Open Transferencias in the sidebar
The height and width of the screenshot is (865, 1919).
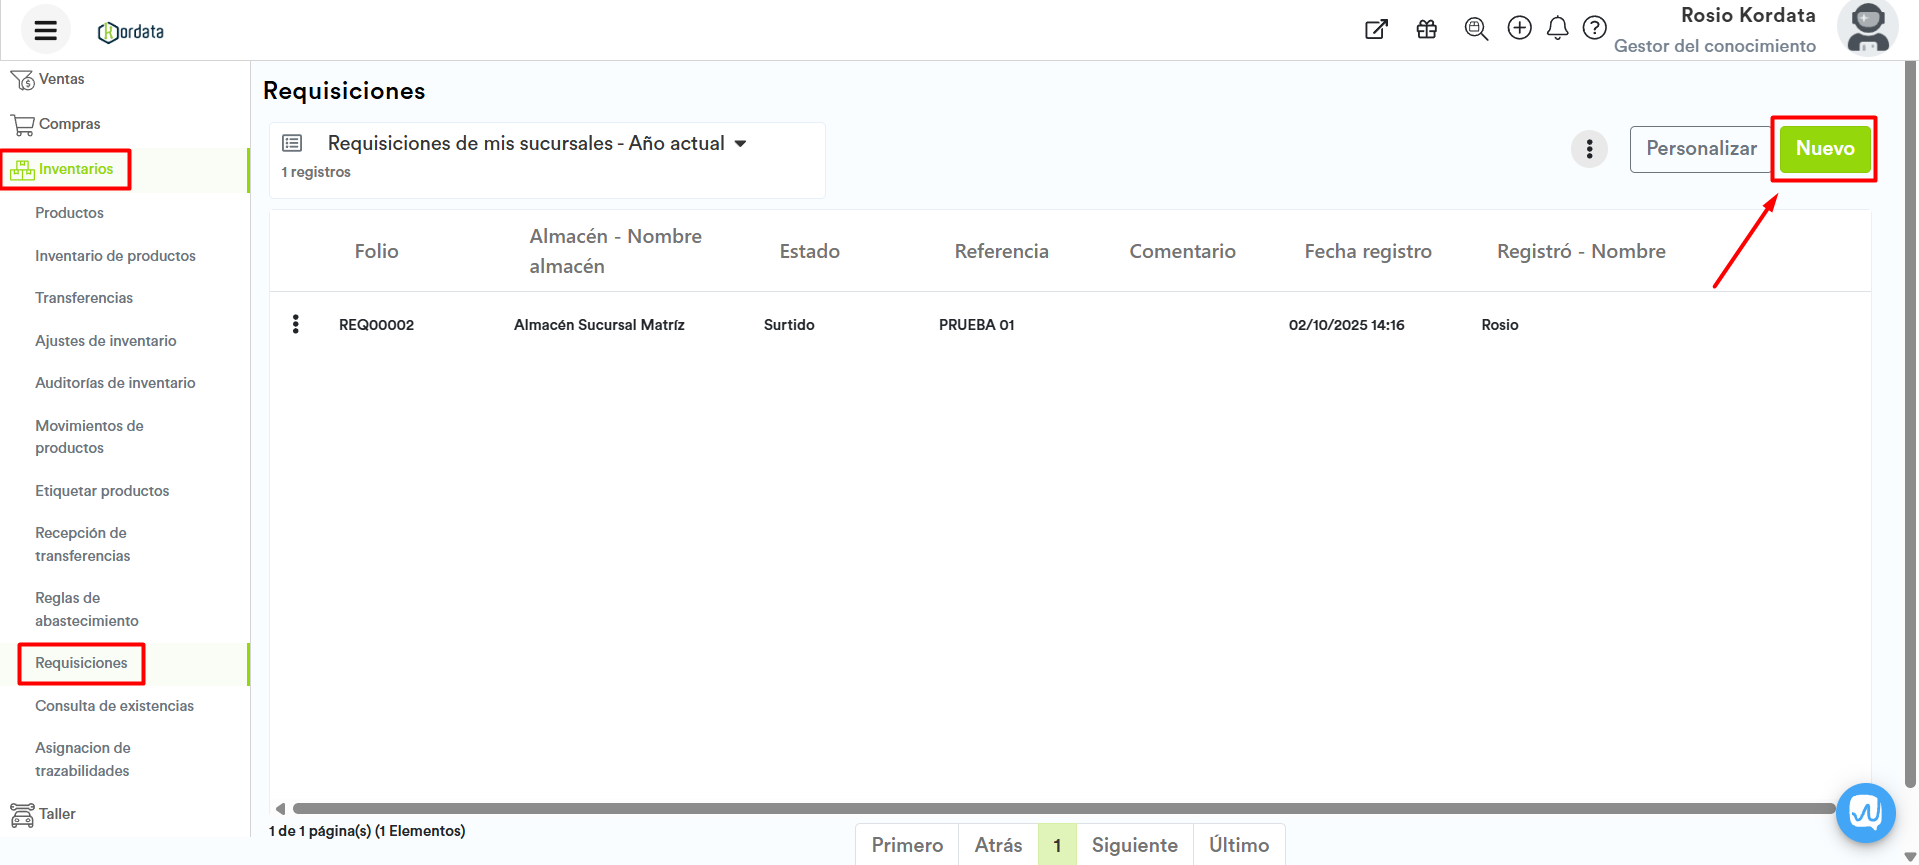pyautogui.click(x=84, y=298)
